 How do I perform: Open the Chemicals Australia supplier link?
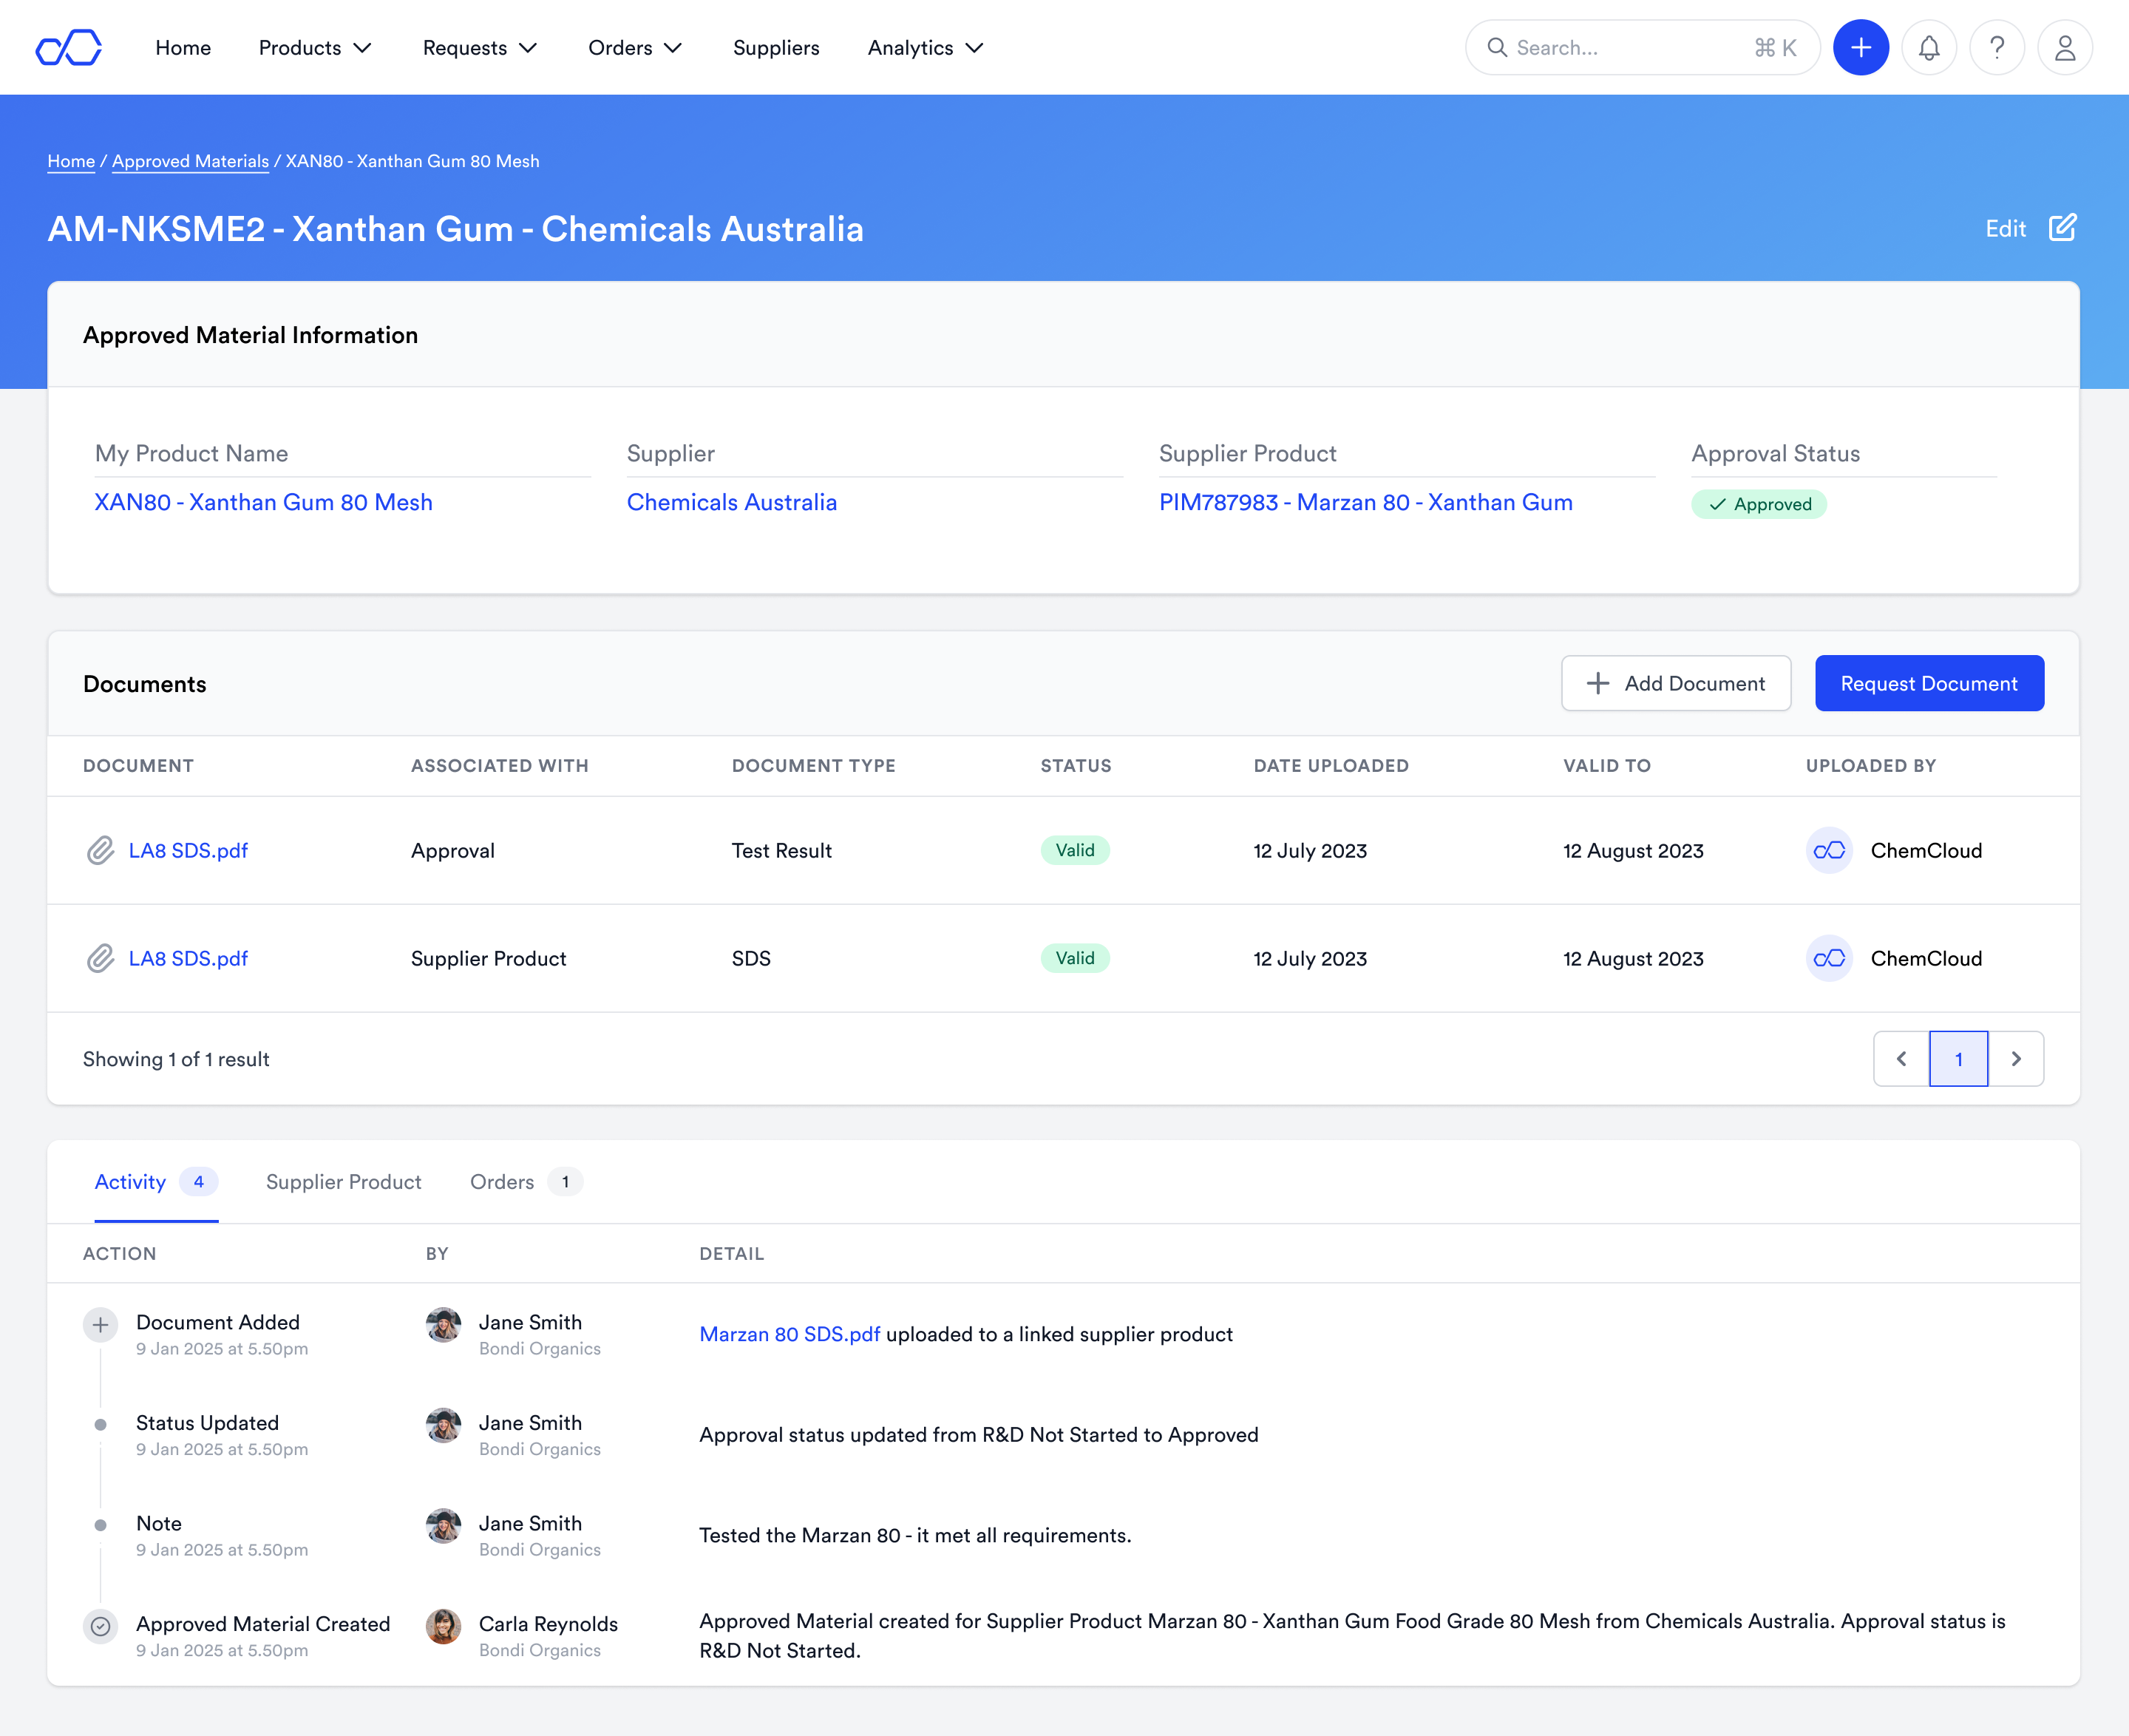(x=732, y=502)
